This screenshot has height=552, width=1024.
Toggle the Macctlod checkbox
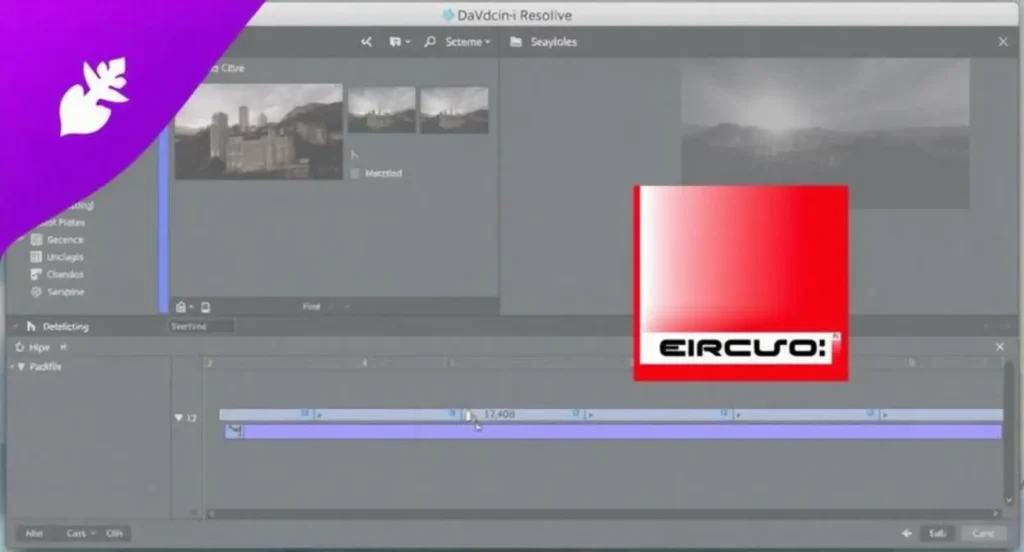coord(355,174)
